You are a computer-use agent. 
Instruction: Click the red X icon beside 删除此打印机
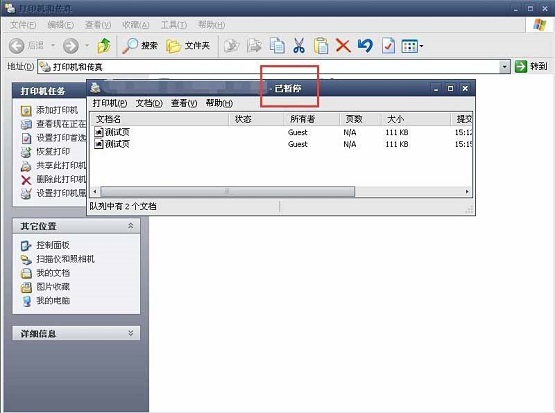click(26, 180)
